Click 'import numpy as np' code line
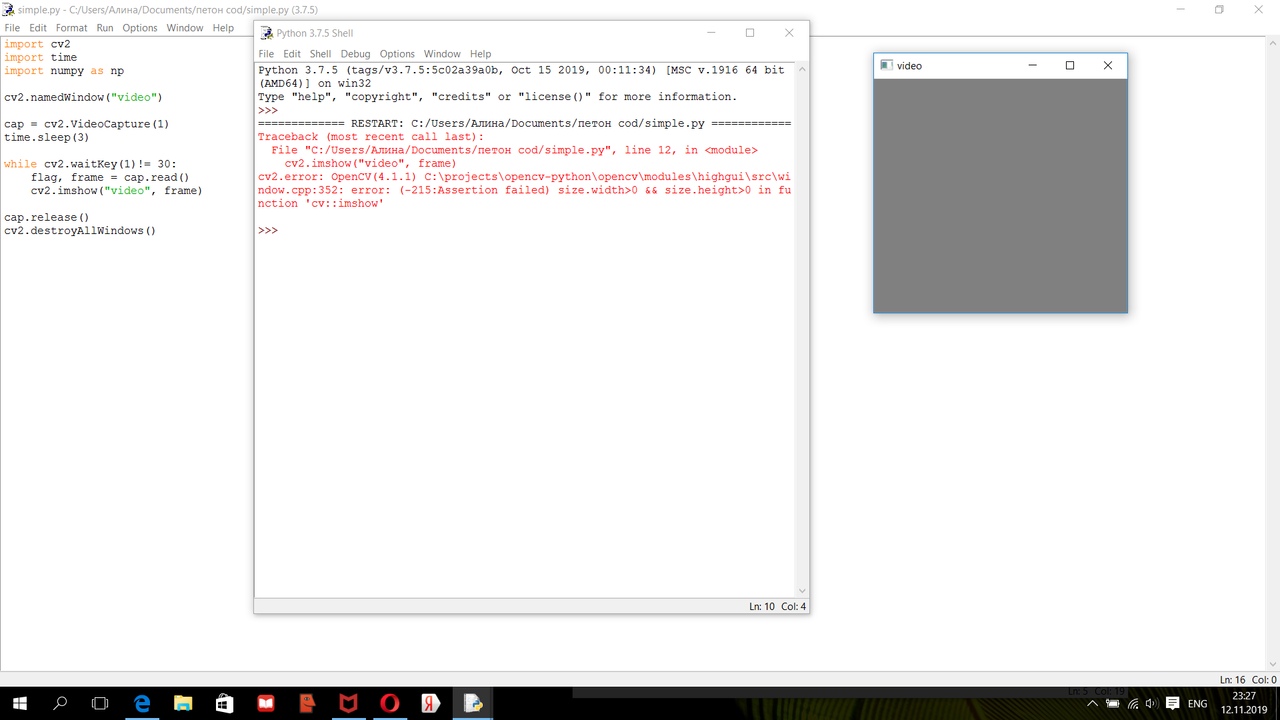 tap(64, 71)
